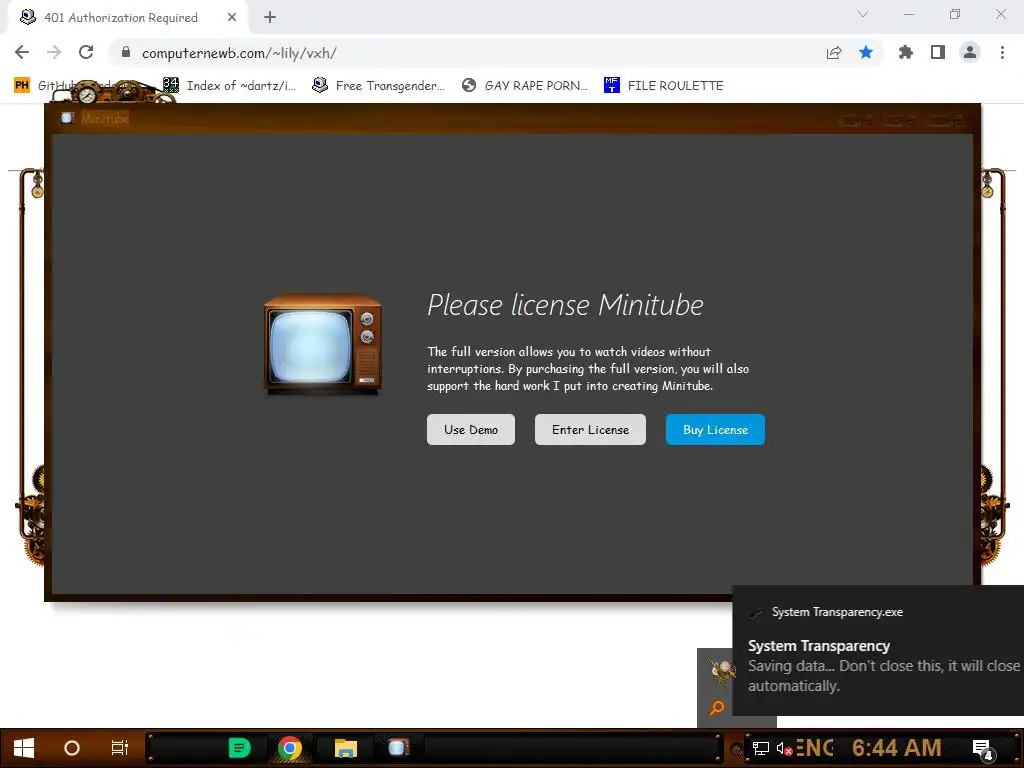1024x768 pixels.
Task: Open the Windows Start menu
Action: click(x=24, y=748)
